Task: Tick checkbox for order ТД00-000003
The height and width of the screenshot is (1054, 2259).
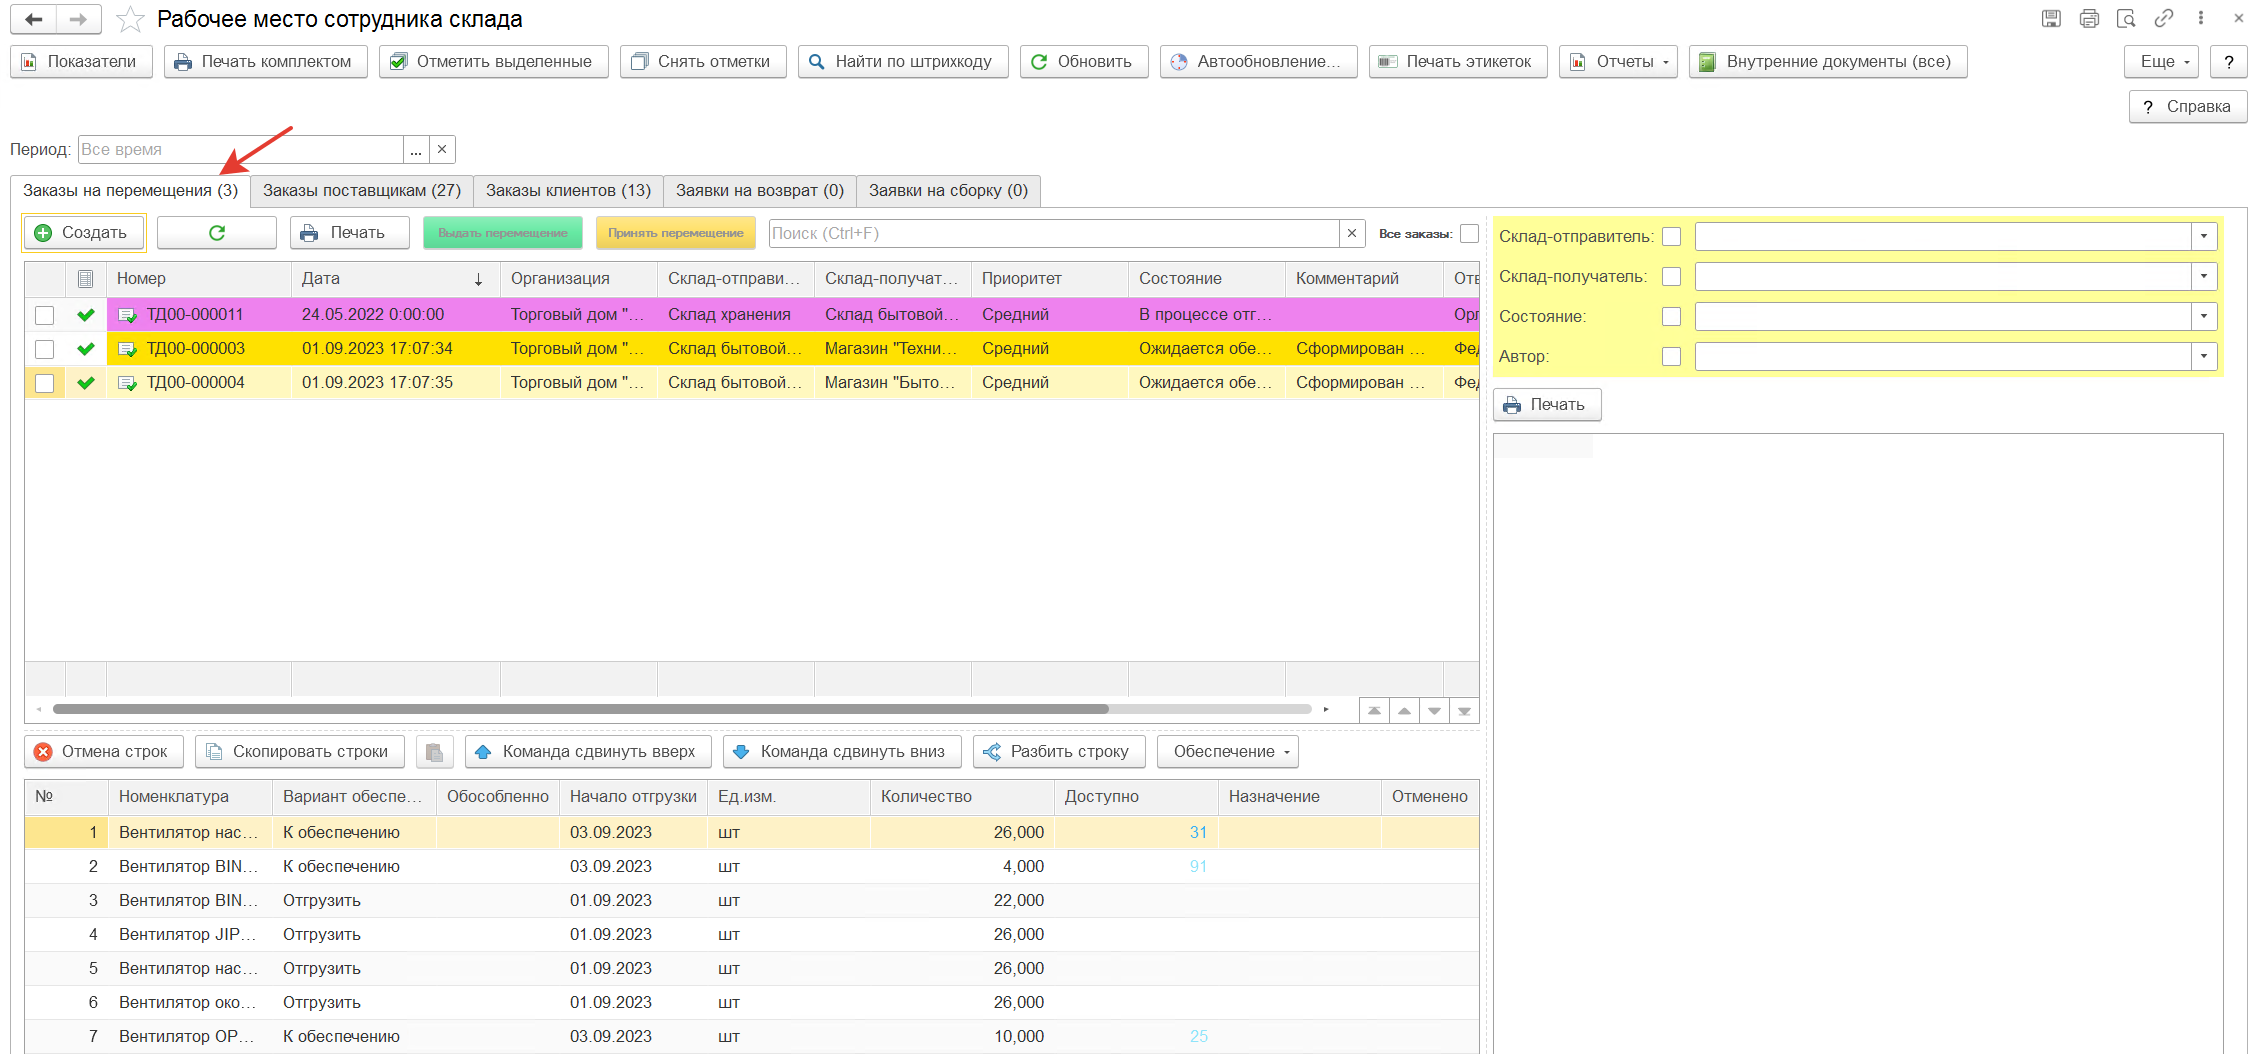Action: 44,349
